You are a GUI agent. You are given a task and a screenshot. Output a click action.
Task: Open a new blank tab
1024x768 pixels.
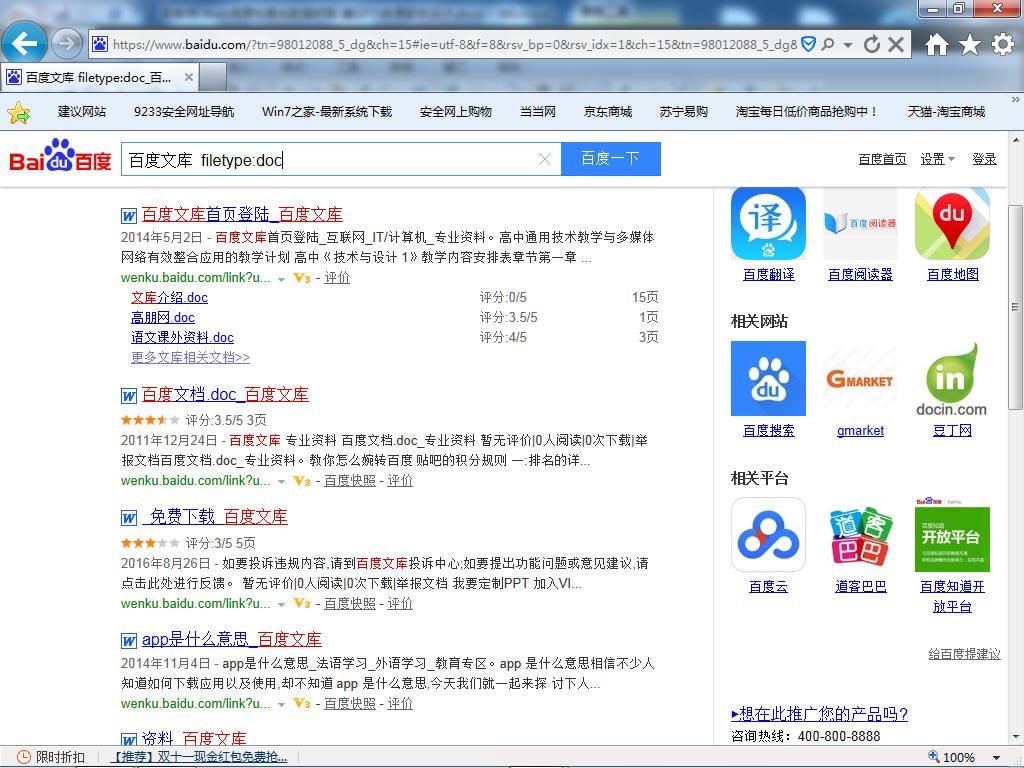tap(213, 77)
